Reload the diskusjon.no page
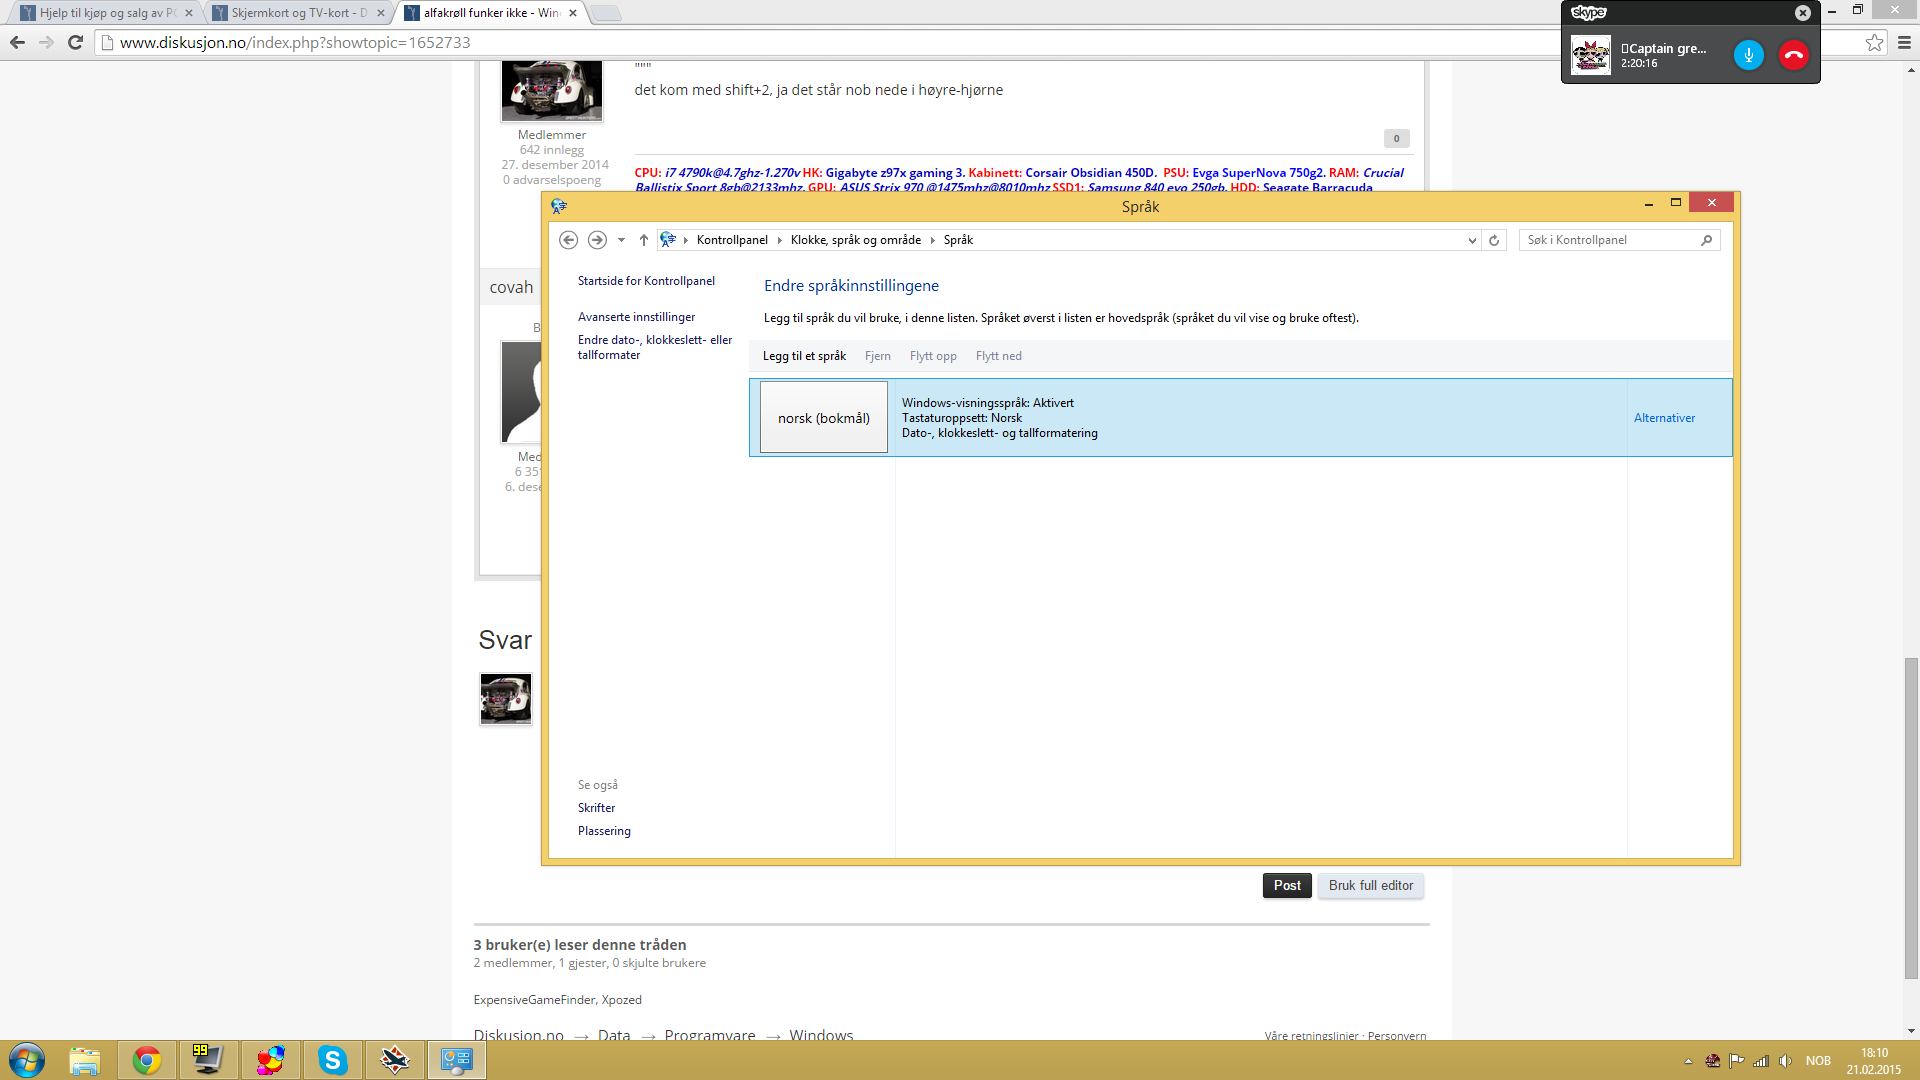The image size is (1920, 1080). [x=75, y=42]
